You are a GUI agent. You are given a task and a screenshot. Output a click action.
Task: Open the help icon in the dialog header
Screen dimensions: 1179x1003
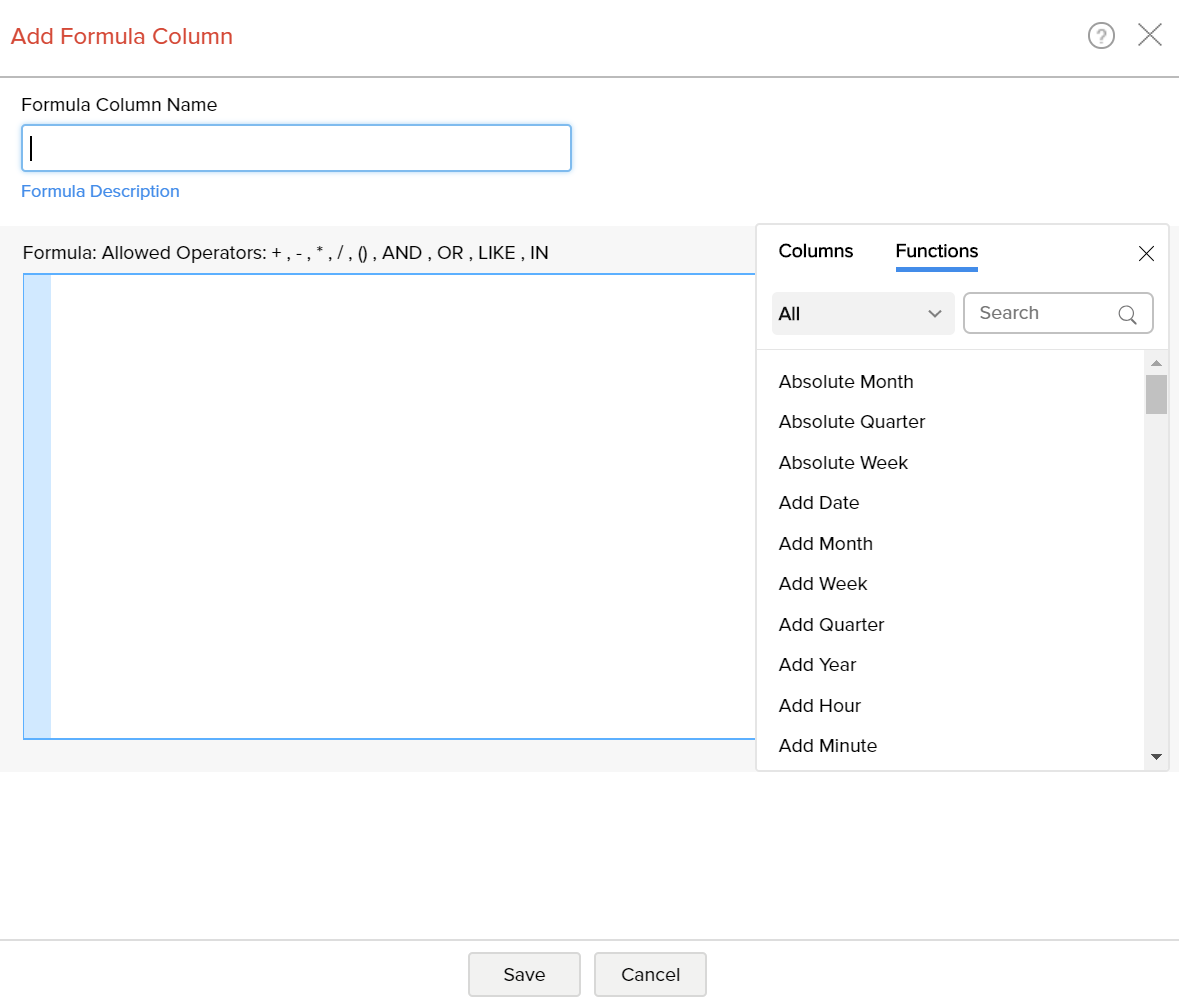click(1101, 35)
